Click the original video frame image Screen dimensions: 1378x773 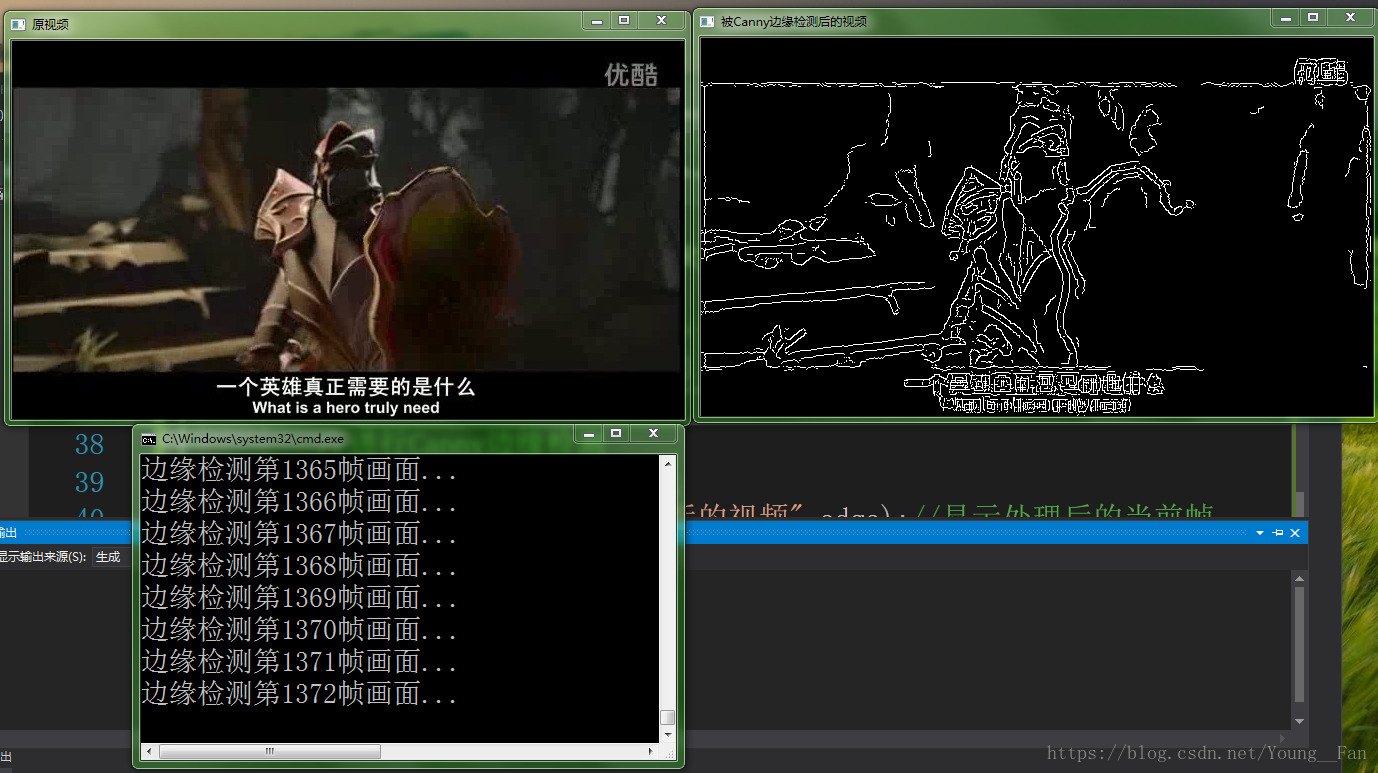346,230
